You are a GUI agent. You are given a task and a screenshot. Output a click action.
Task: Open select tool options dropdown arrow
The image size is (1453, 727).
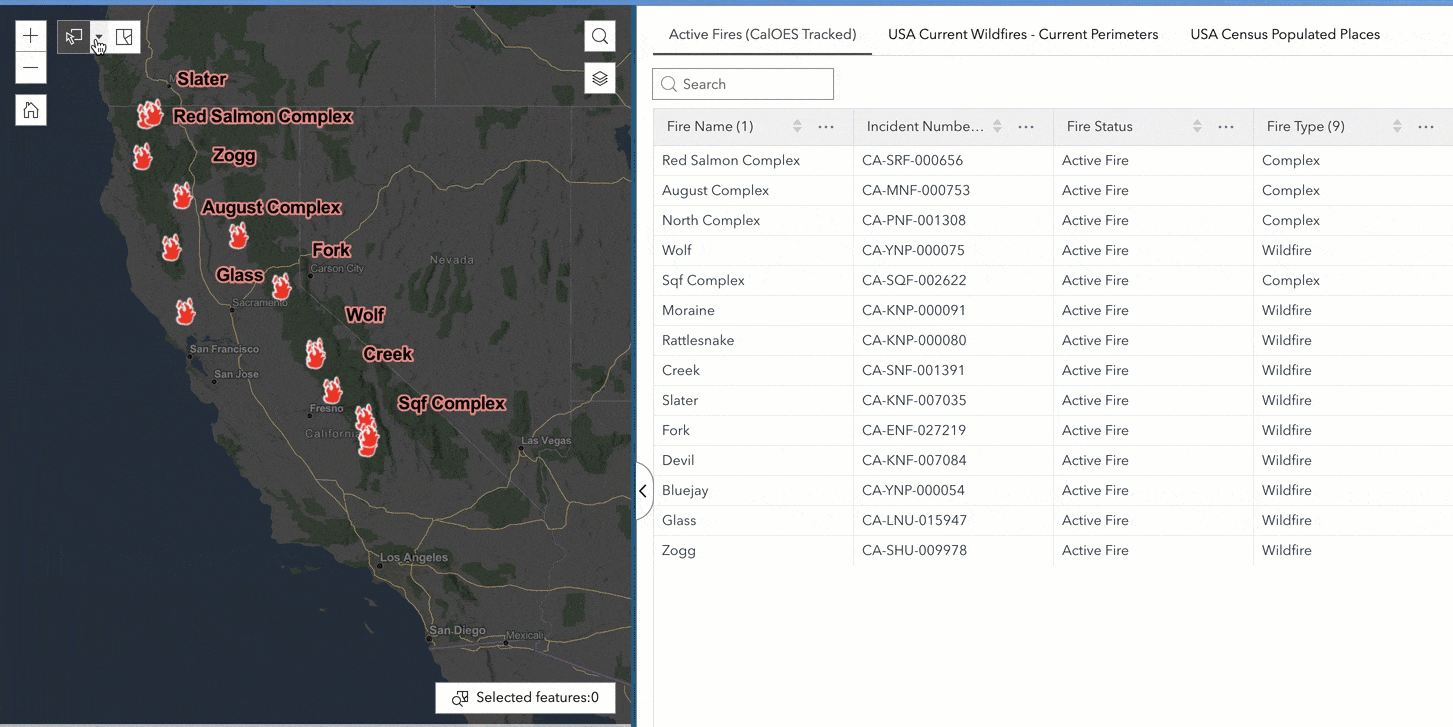coord(99,37)
